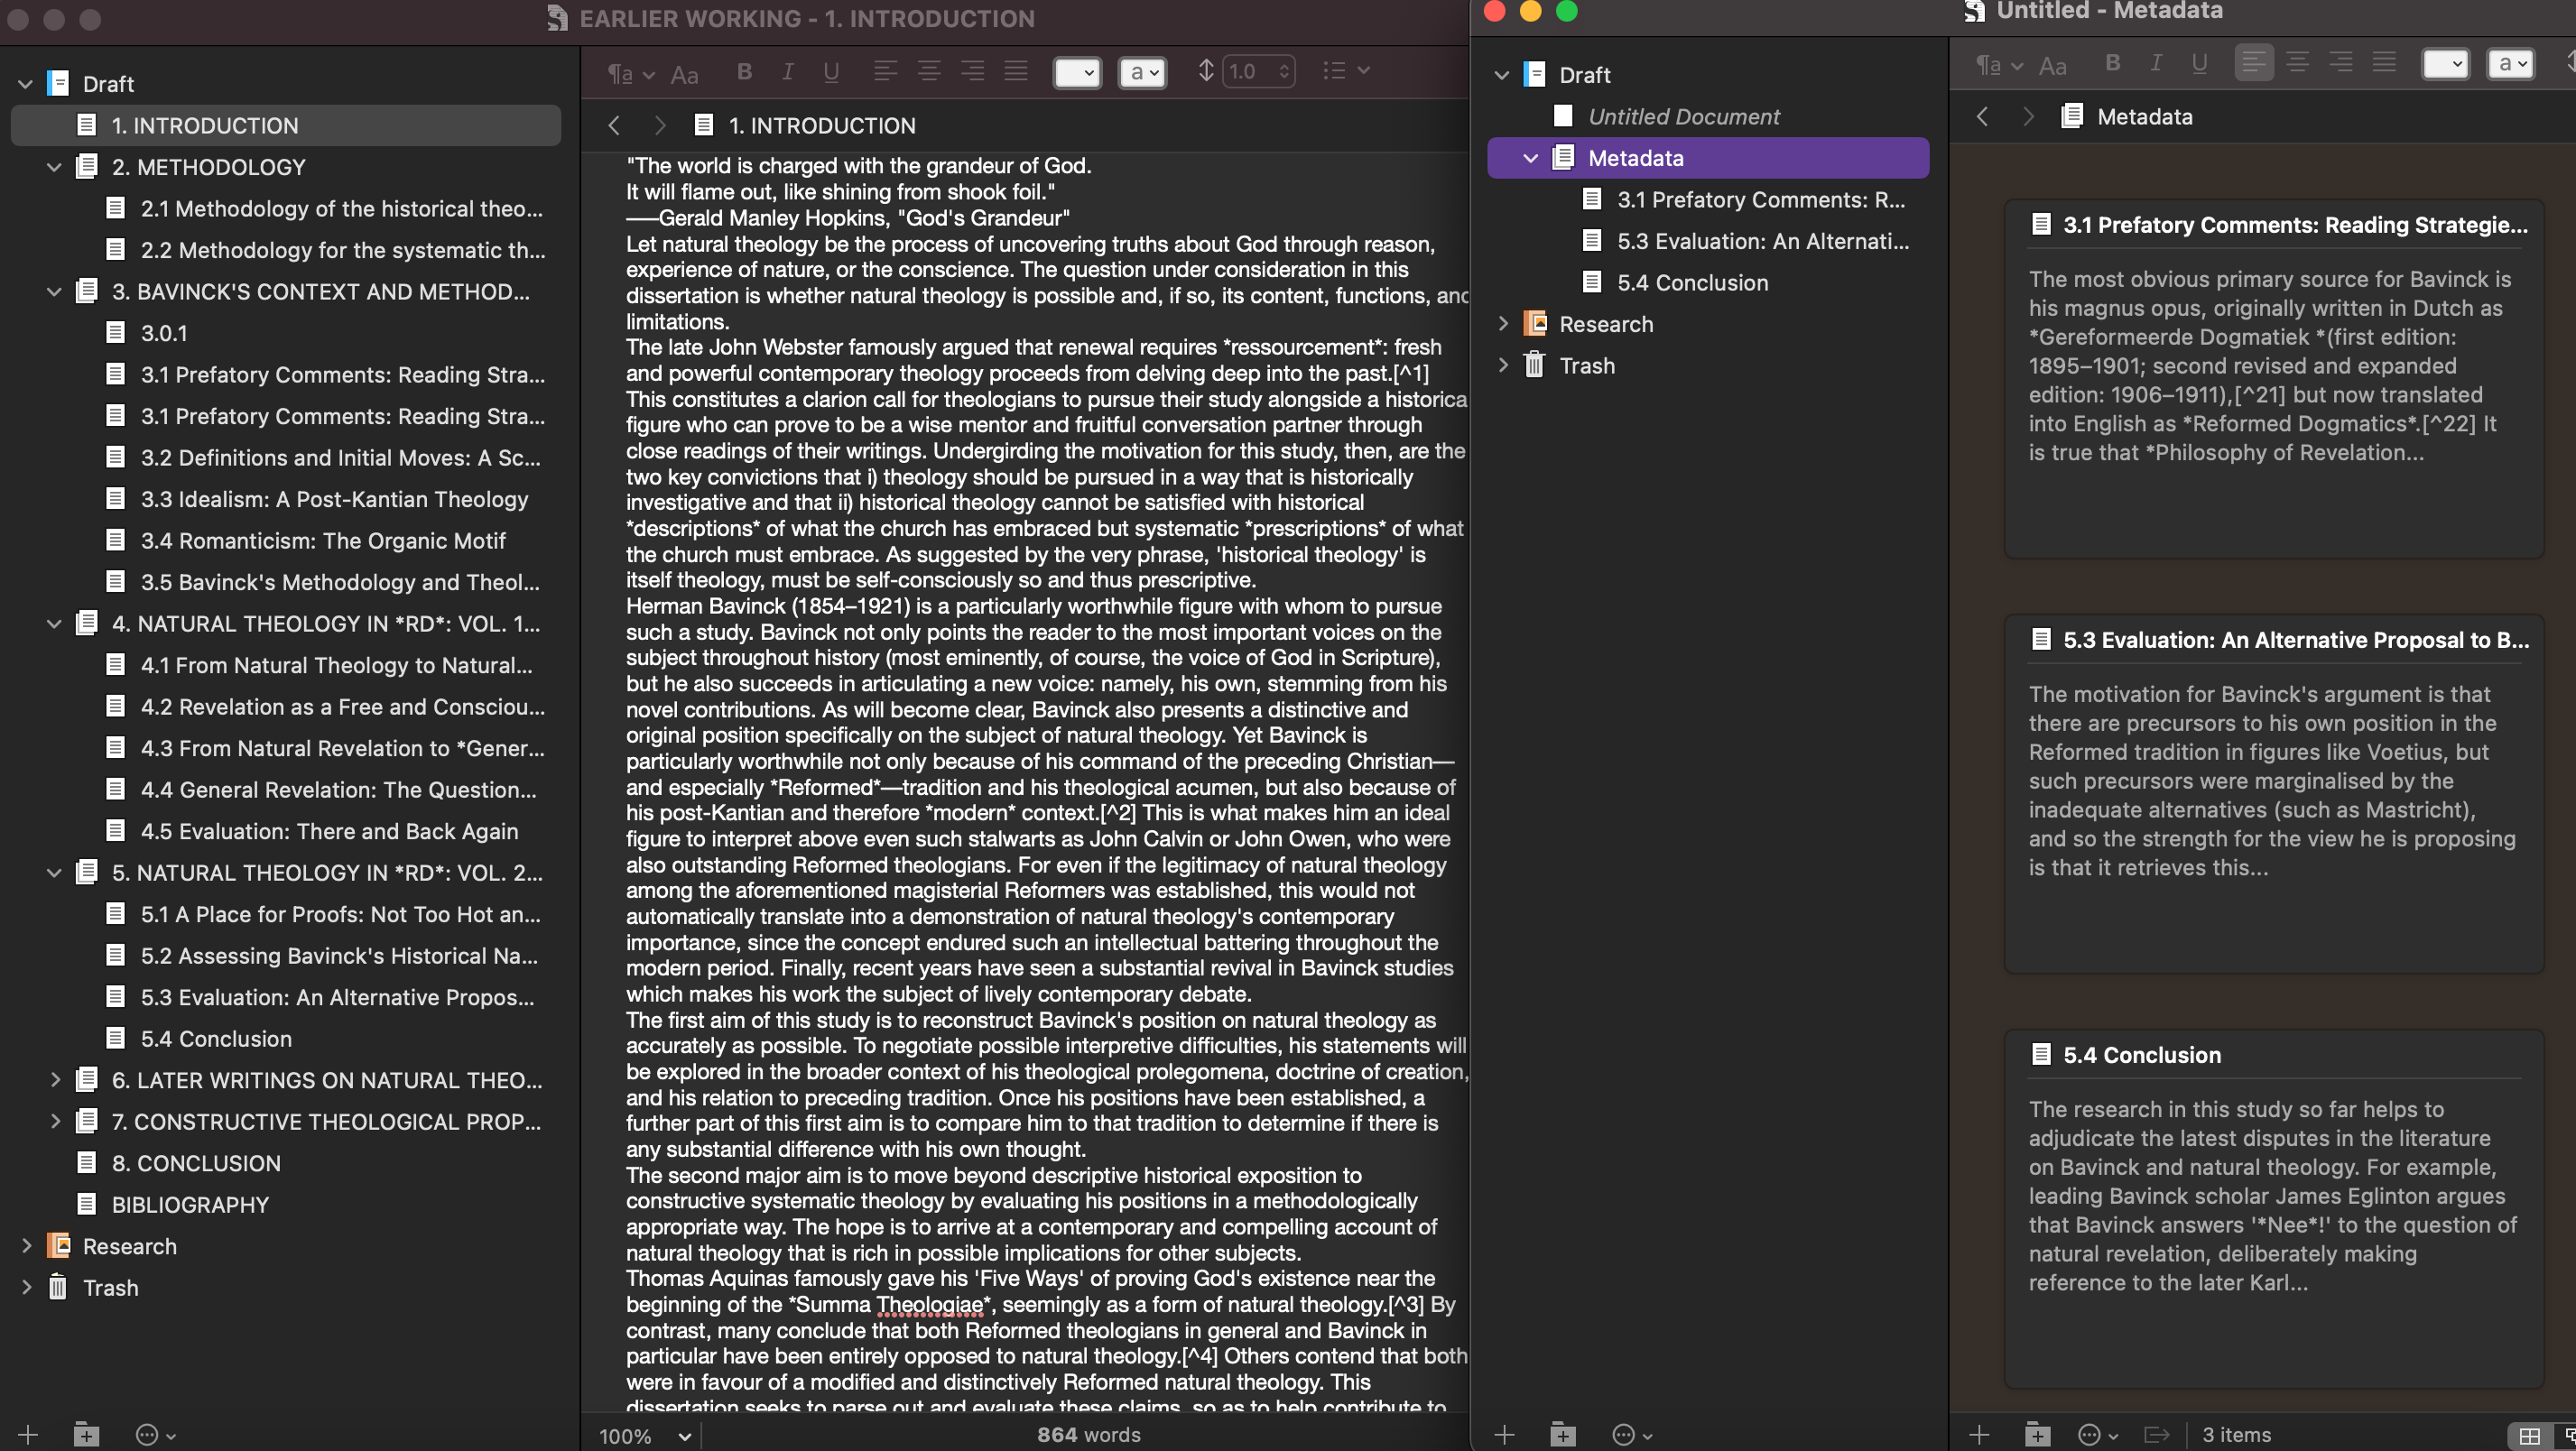This screenshot has height=1451, width=2576.
Task: Collapse 5. NATURAL THEOLOGY IN RD VOL. 2 section
Action: click(x=55, y=873)
